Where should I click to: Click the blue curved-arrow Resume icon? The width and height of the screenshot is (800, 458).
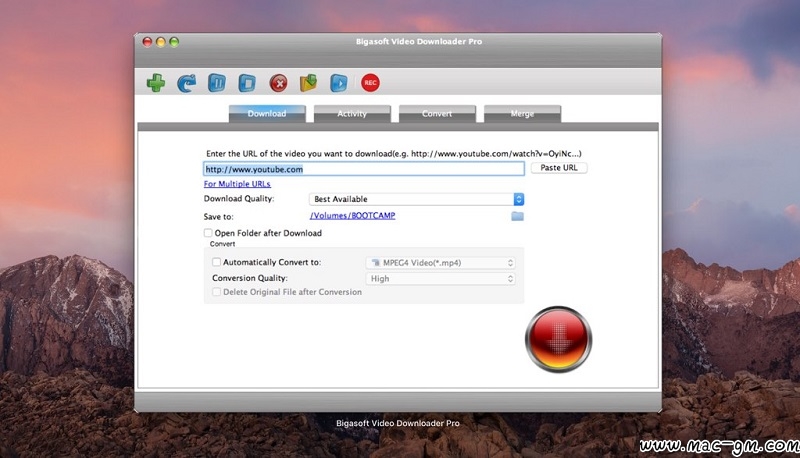(x=186, y=83)
